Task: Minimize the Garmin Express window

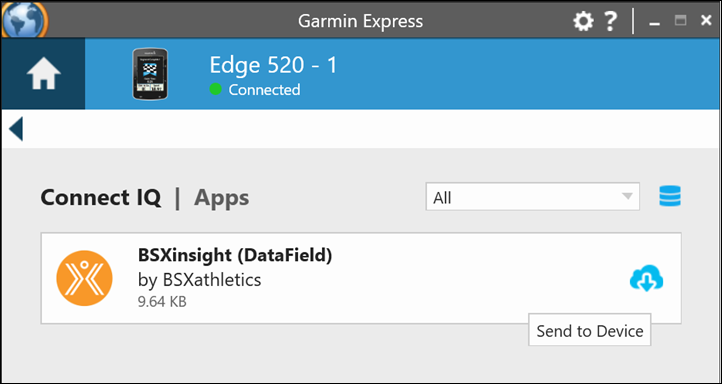Action: (654, 22)
